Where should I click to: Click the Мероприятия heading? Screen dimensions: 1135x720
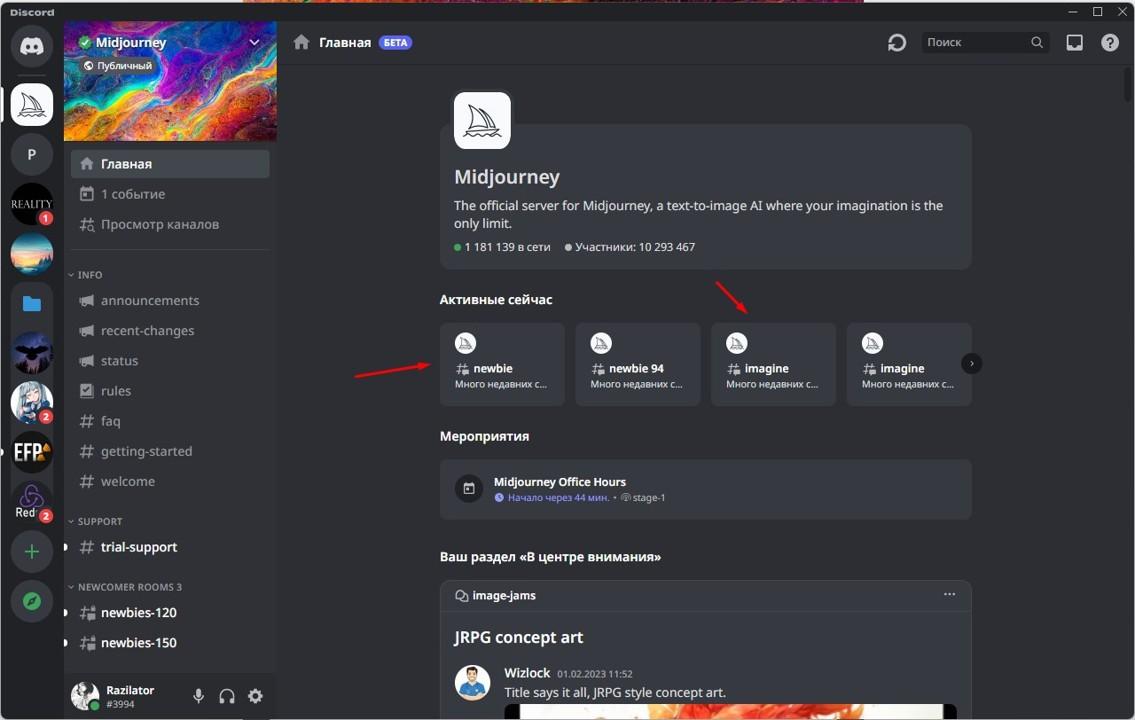(x=484, y=436)
